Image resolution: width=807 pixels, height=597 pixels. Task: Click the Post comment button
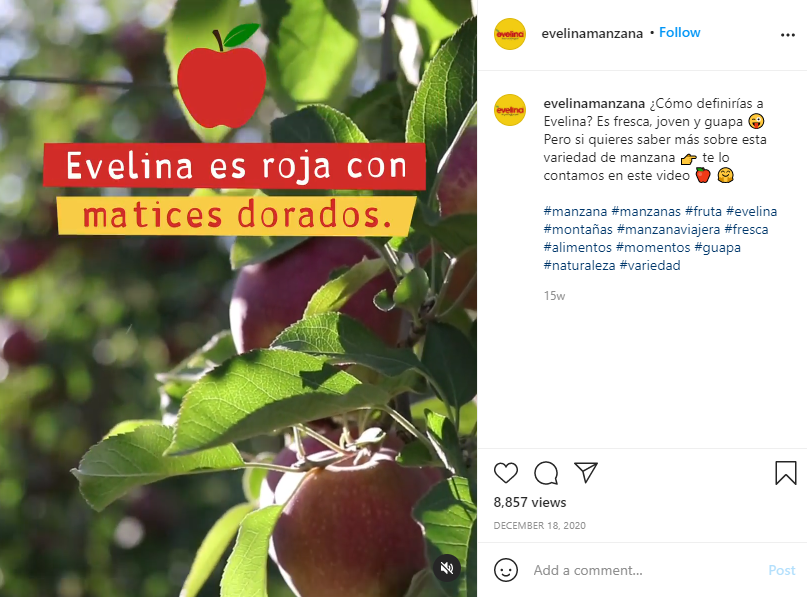[781, 570]
